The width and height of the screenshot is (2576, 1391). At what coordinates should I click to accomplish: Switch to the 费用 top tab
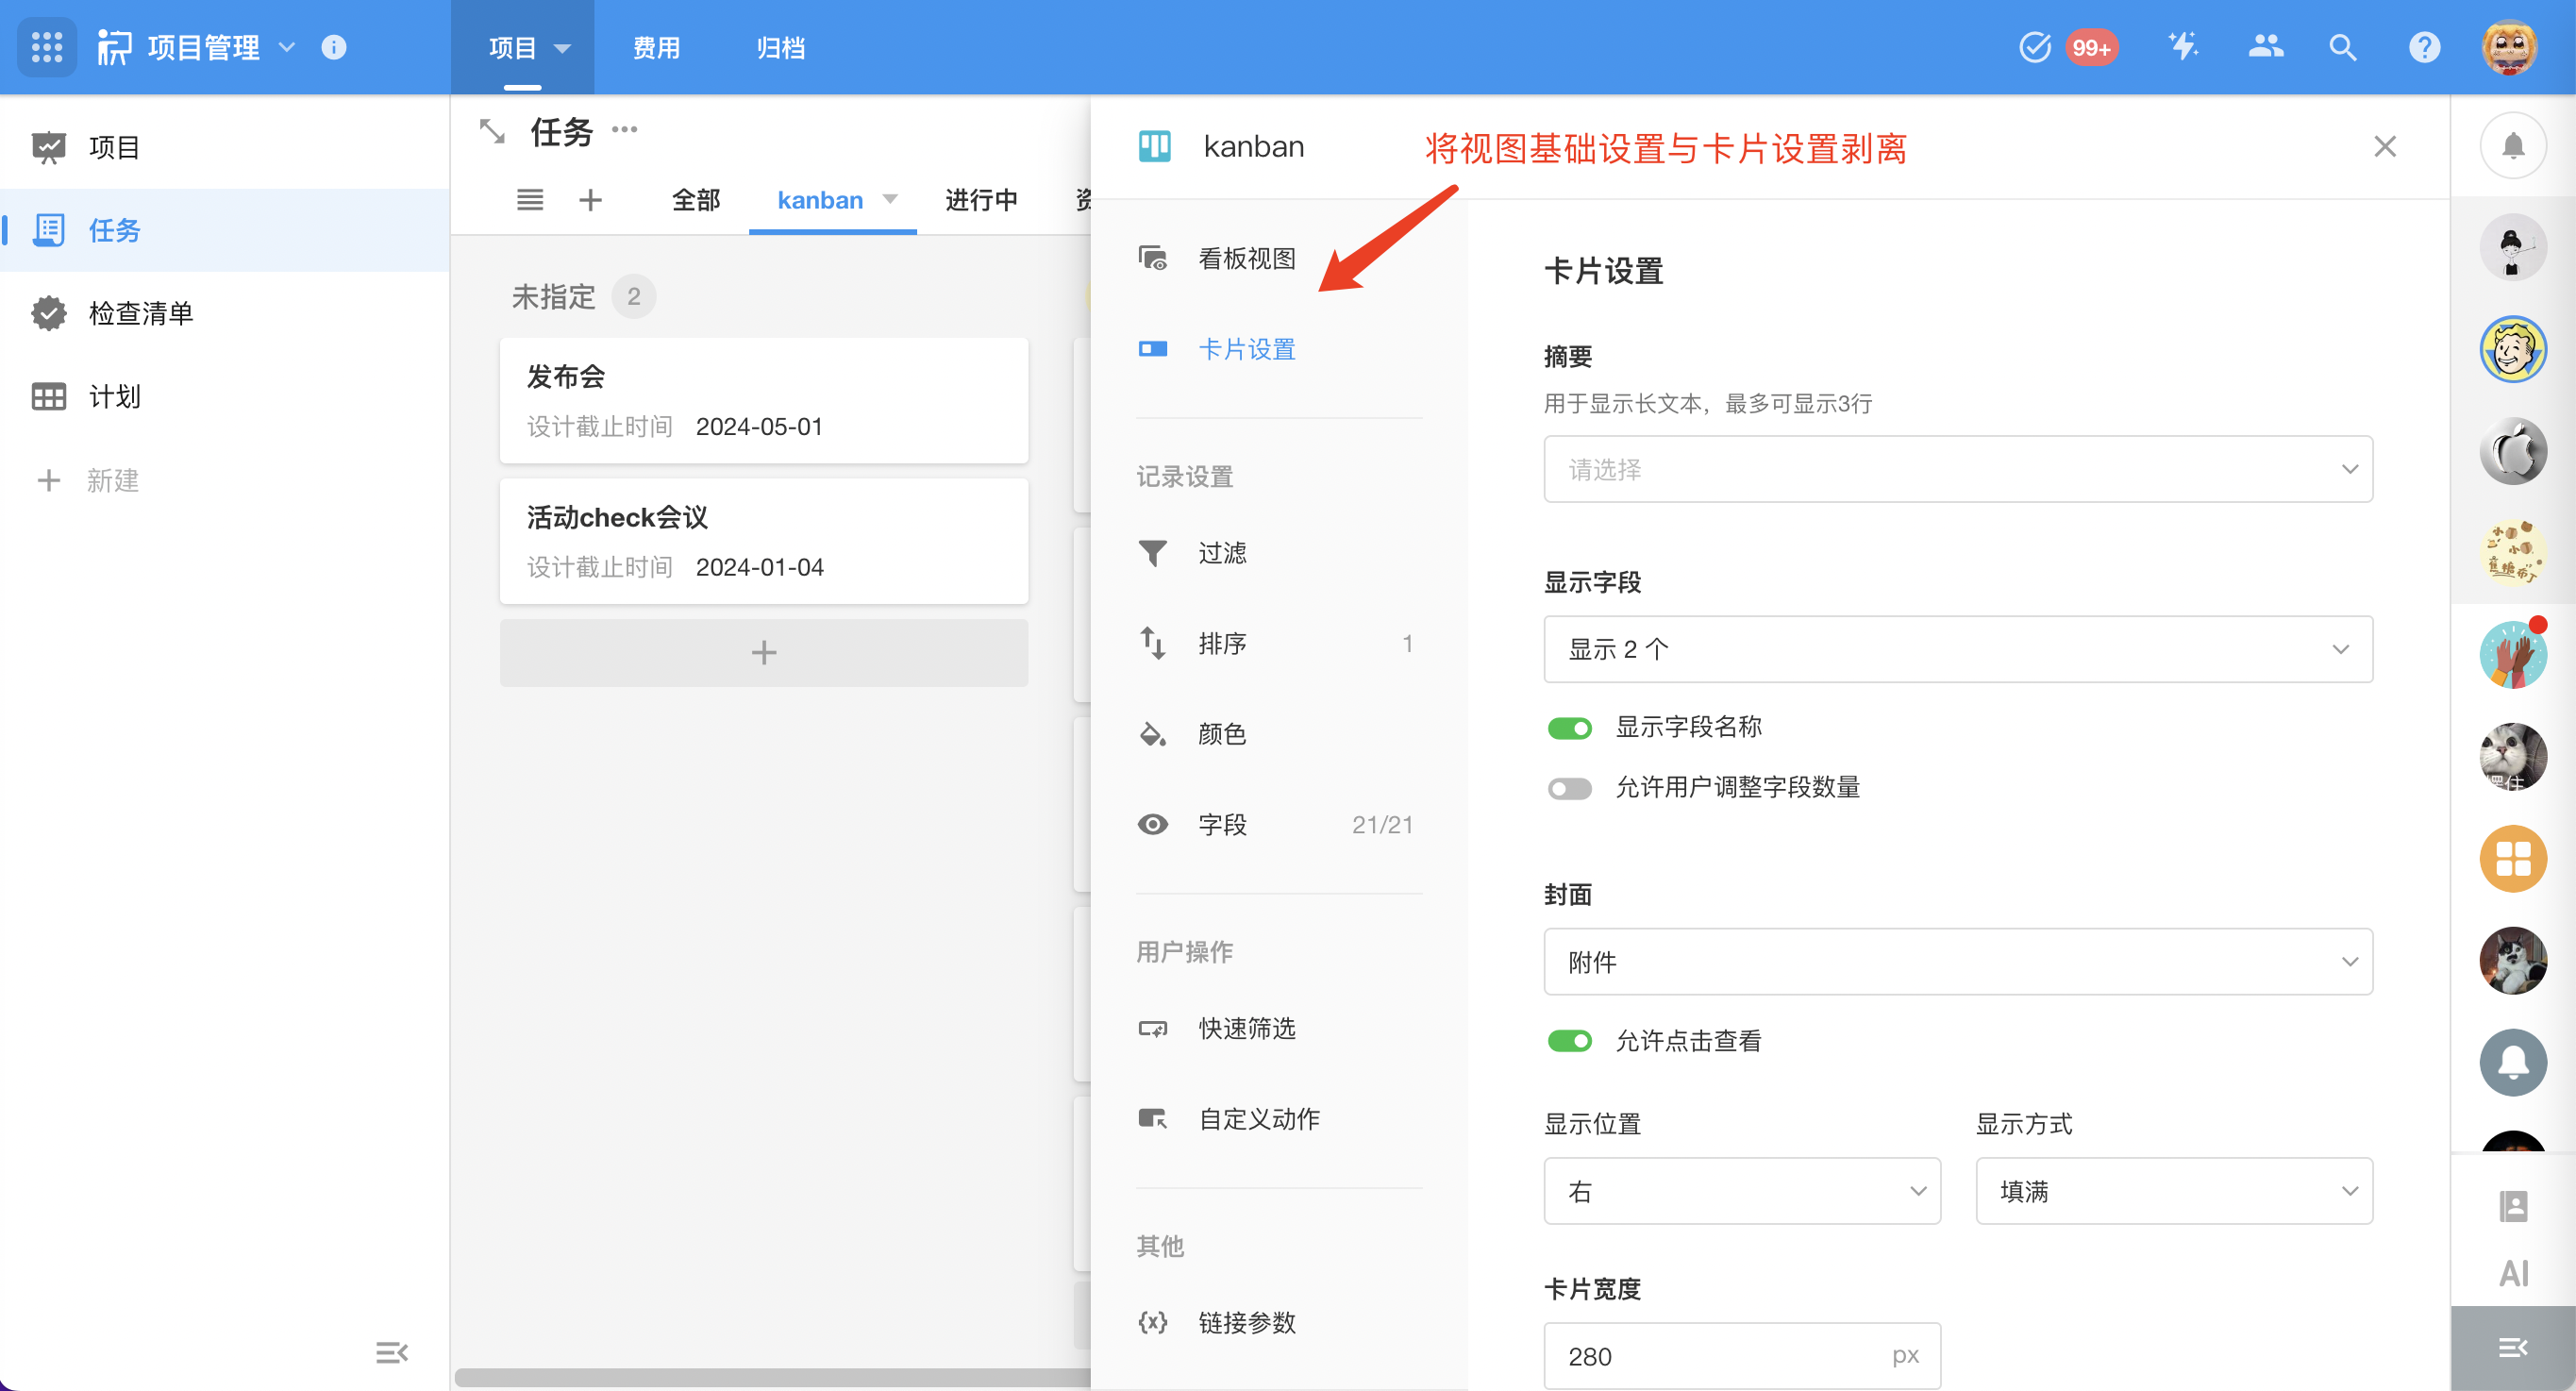656,47
